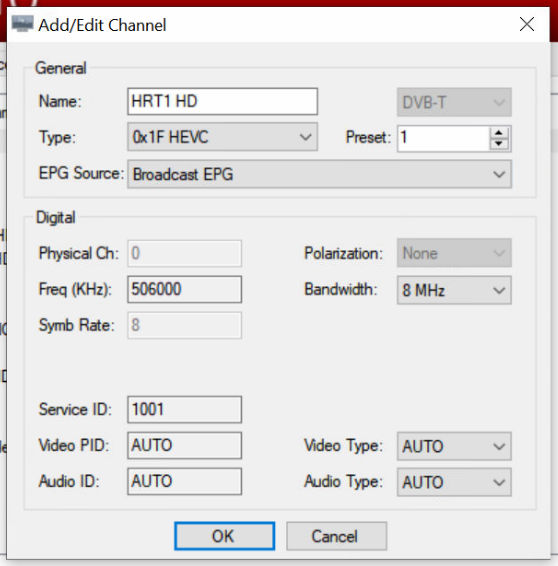This screenshot has width=558, height=566.
Task: Open the Video Type dropdown
Action: (x=454, y=446)
